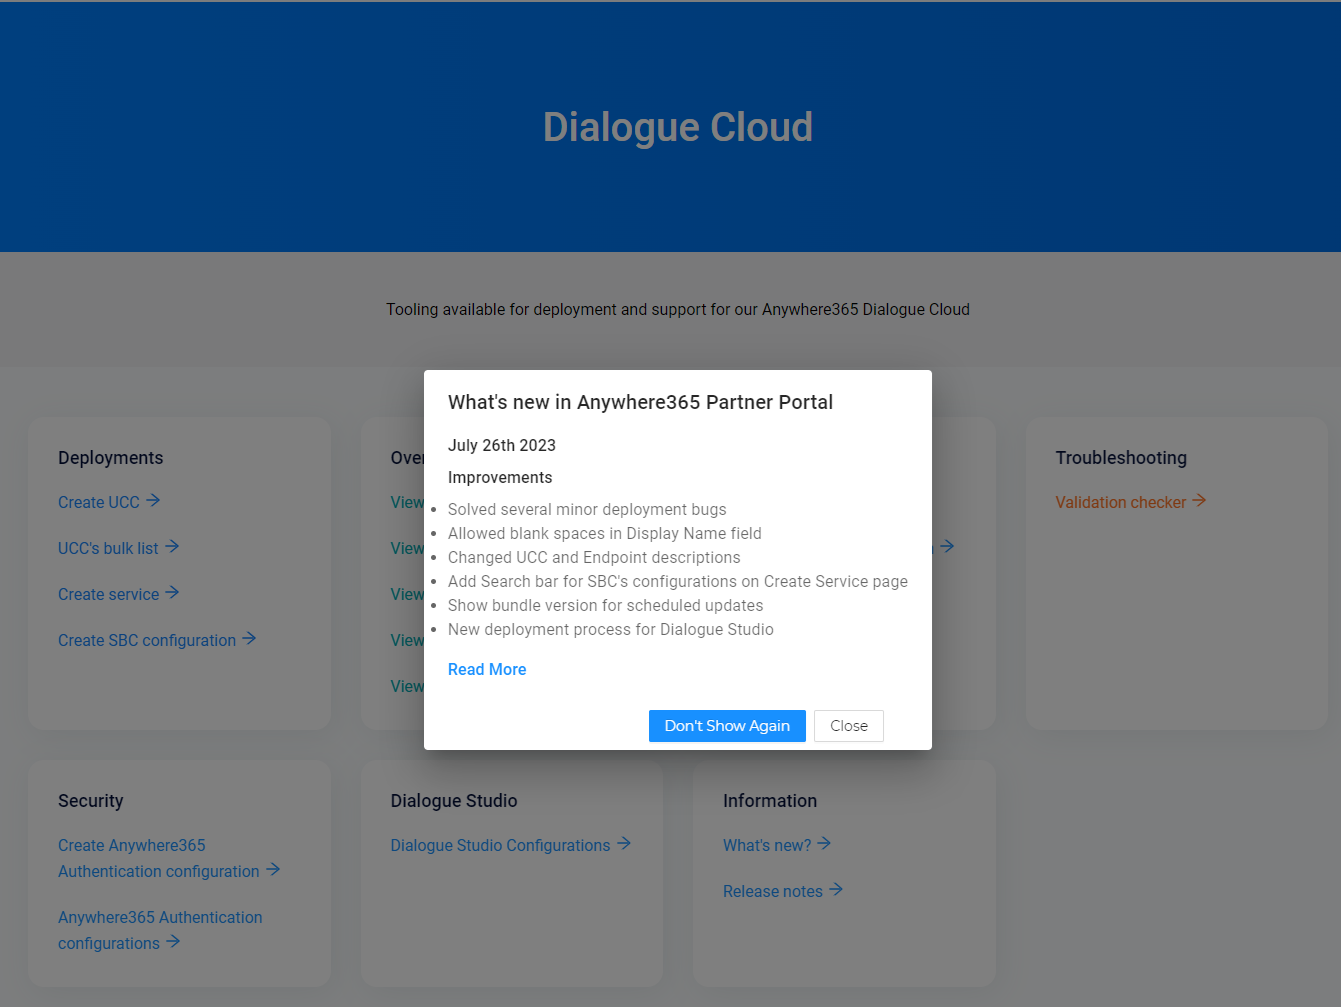The height and width of the screenshot is (1007, 1341).
Task: Click the Deployments card heading
Action: point(110,458)
